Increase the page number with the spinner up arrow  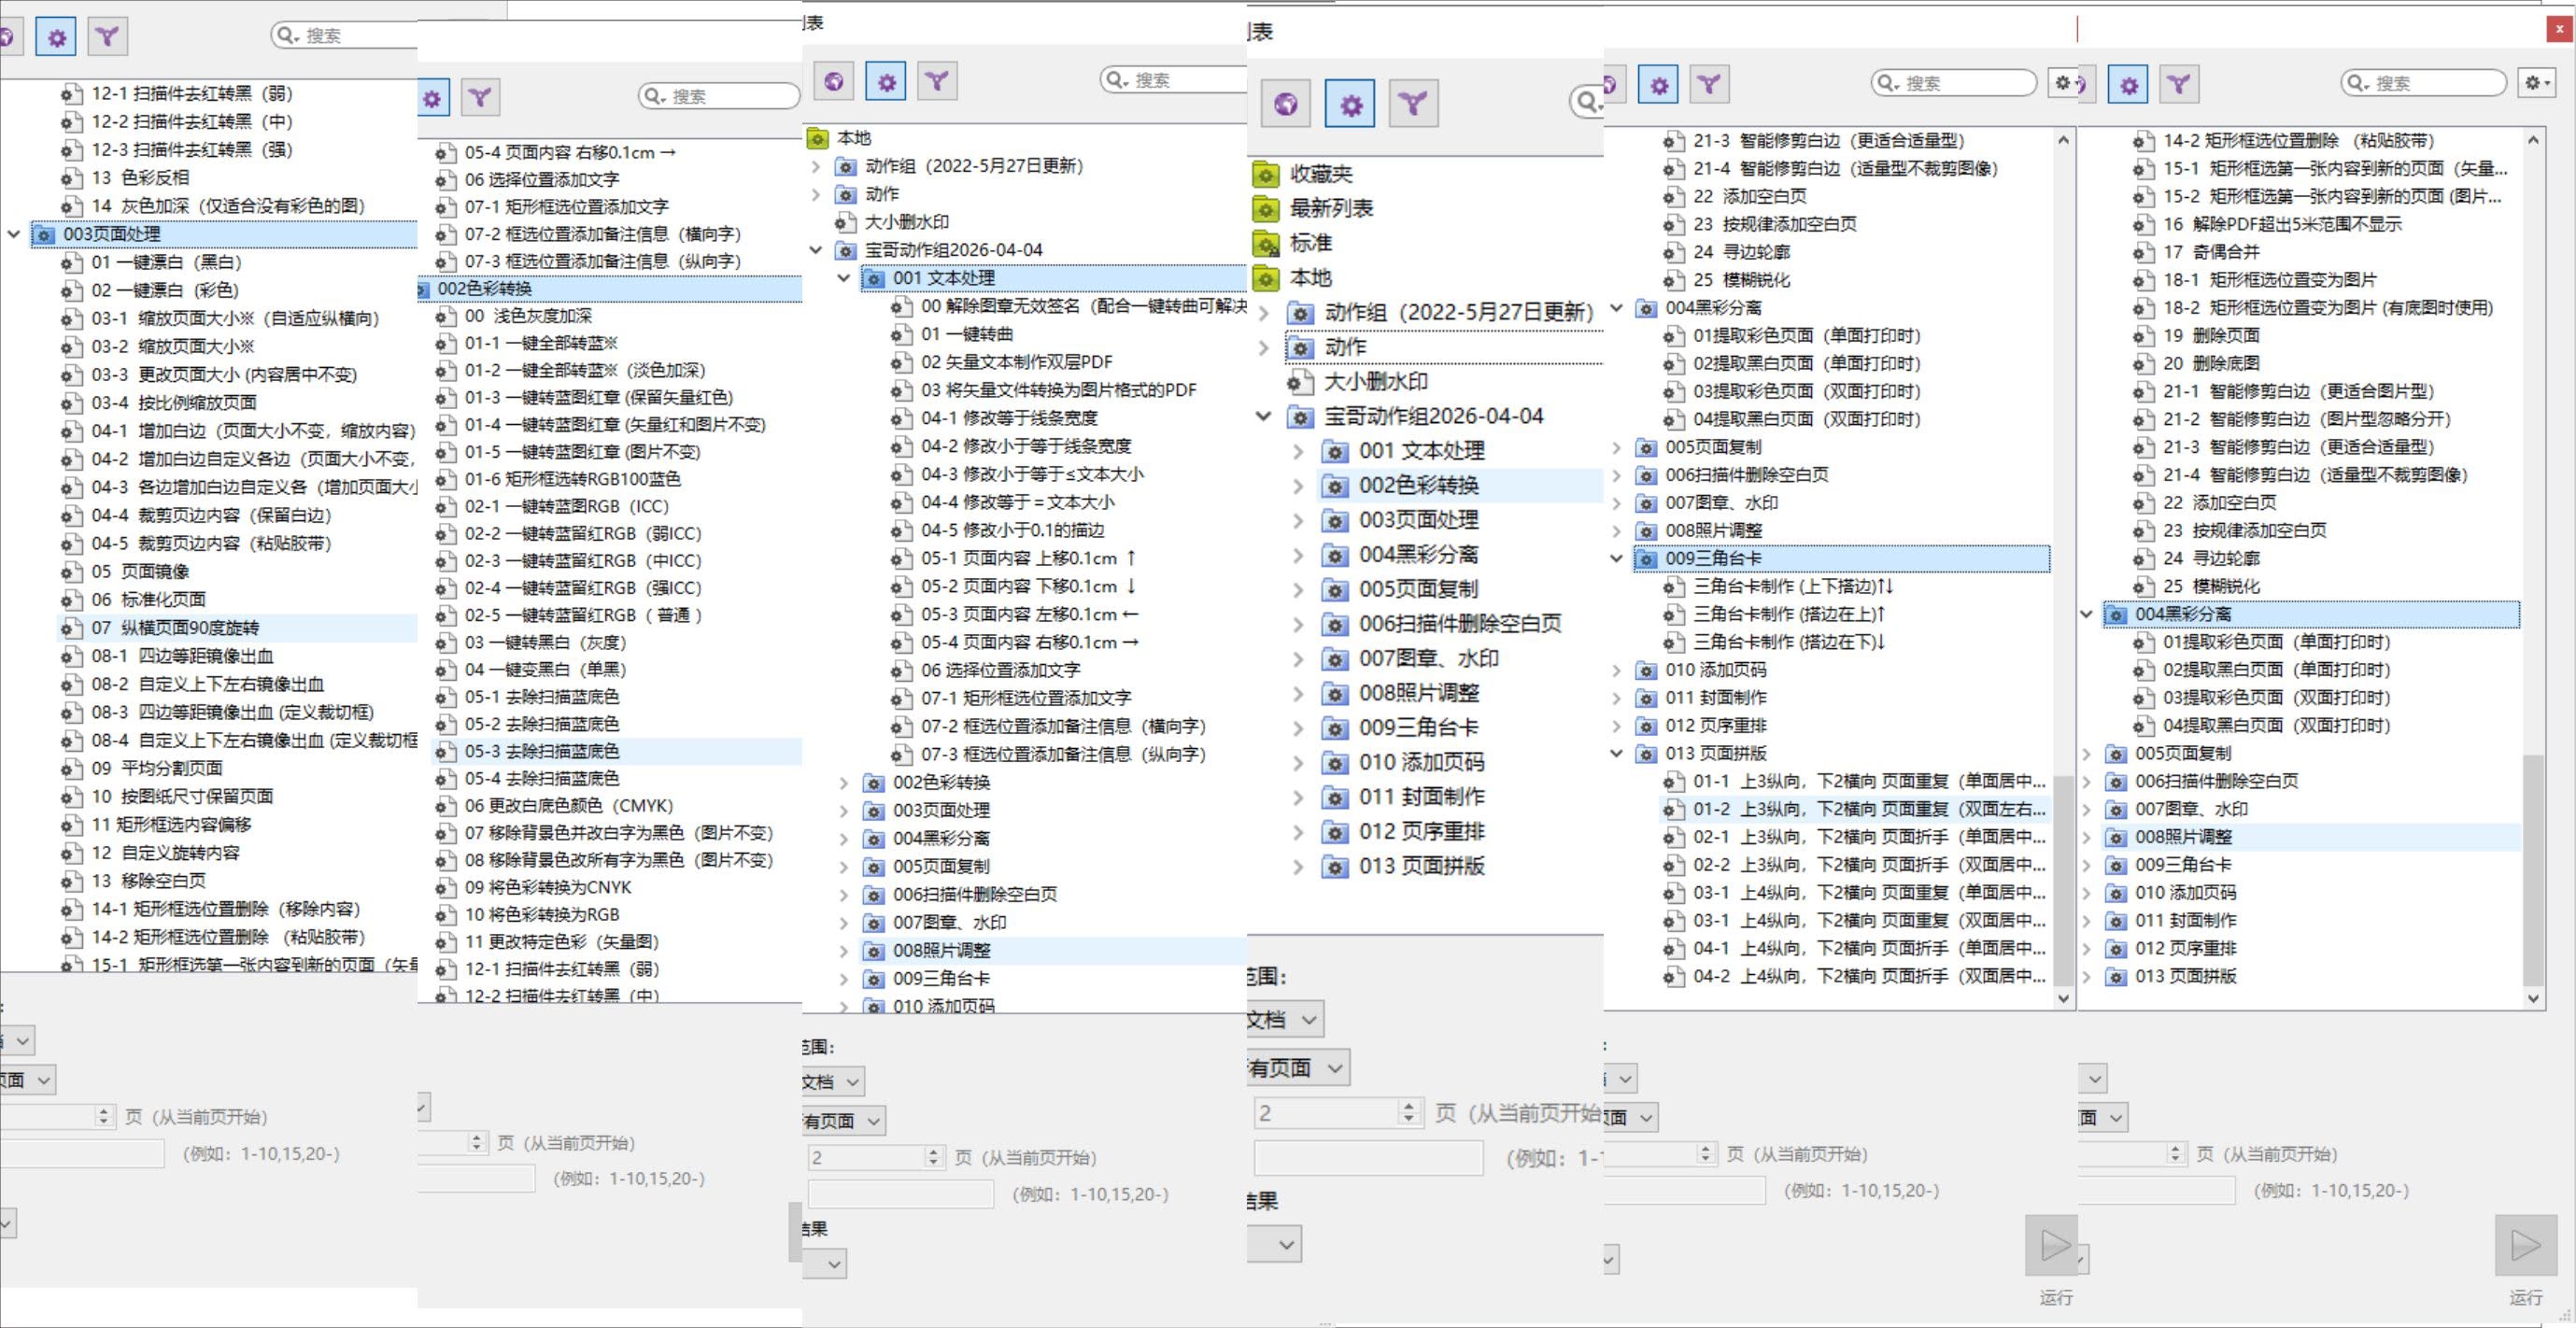pos(1408,1105)
